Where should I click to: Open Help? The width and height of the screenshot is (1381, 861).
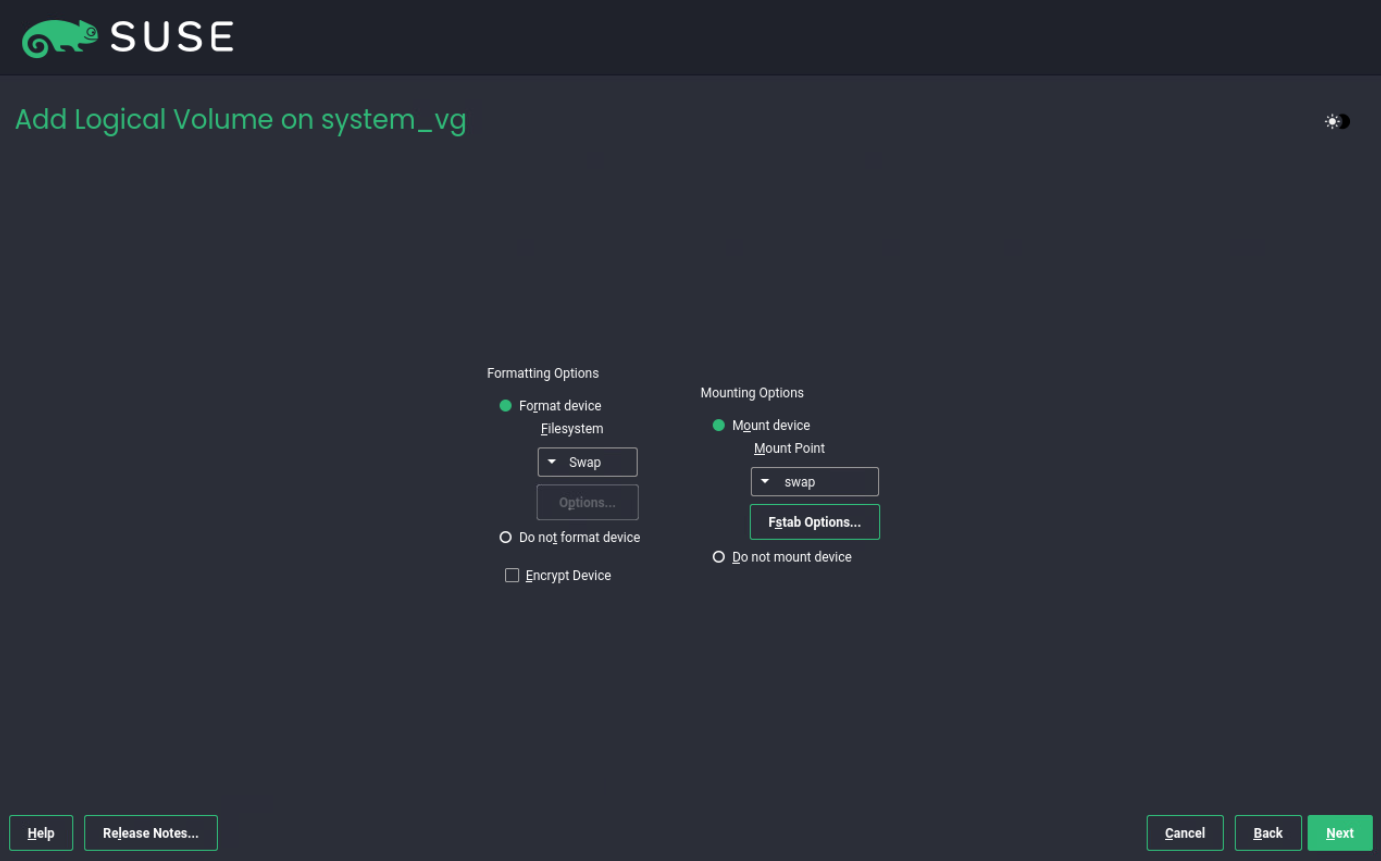point(41,833)
